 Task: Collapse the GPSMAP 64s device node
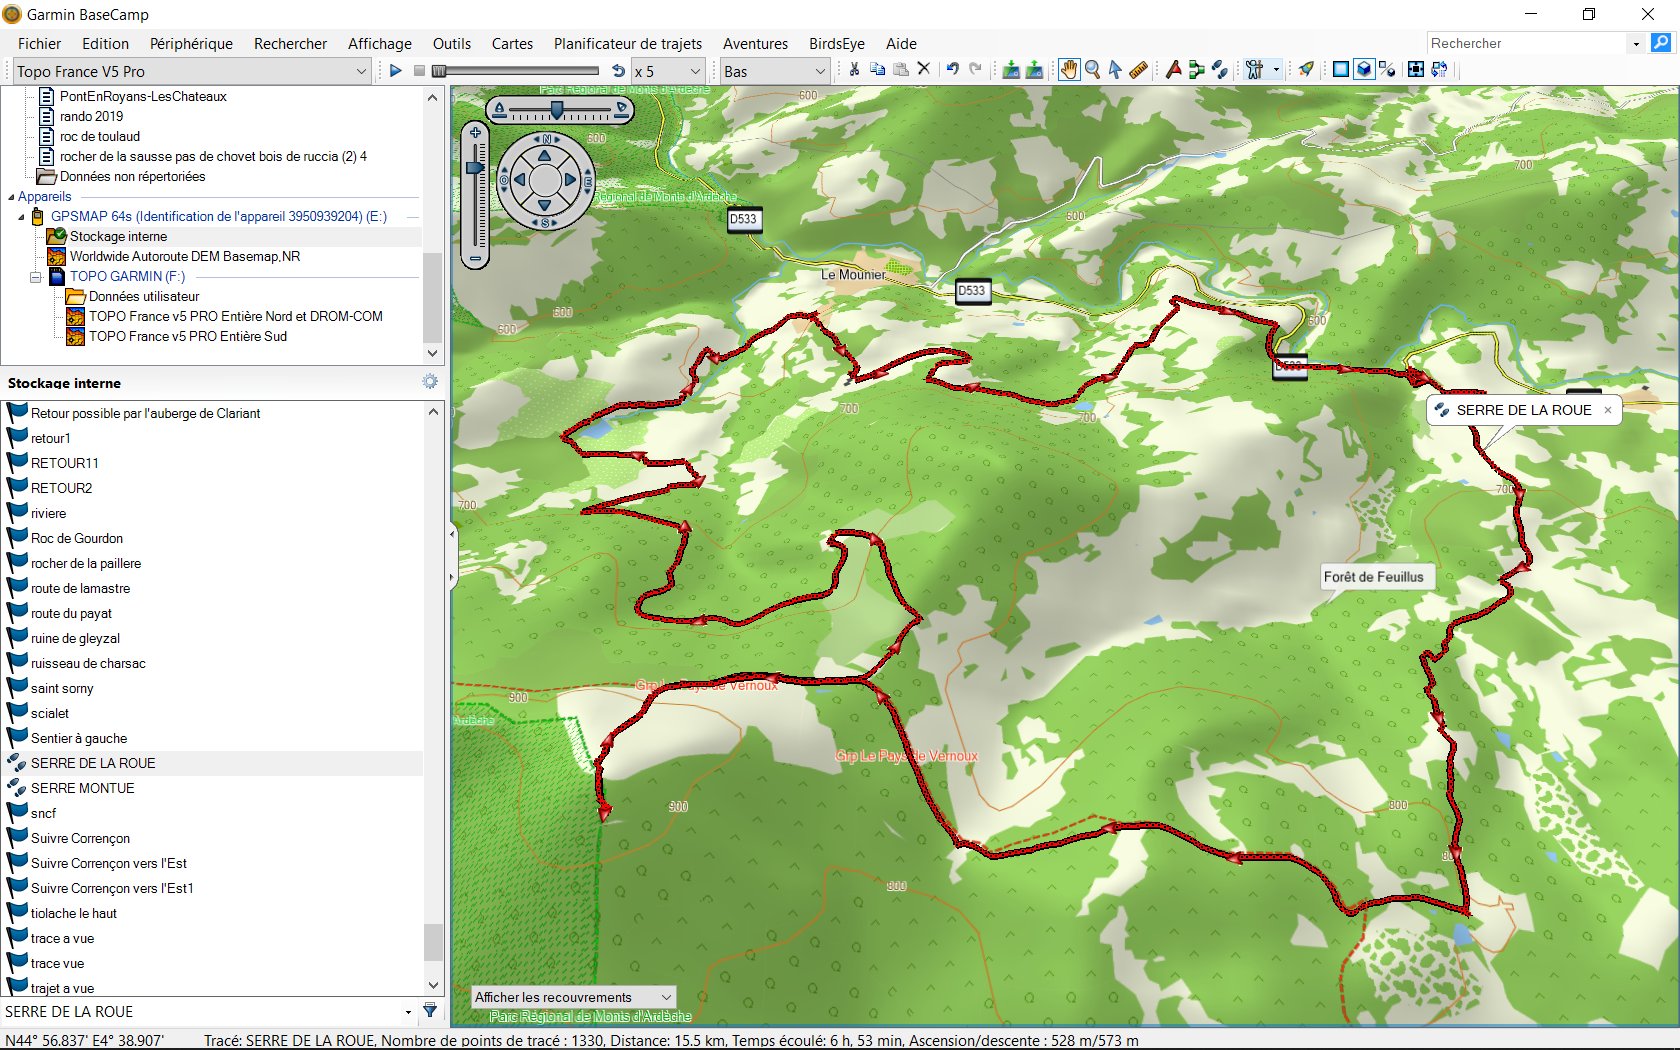pyautogui.click(x=22, y=217)
